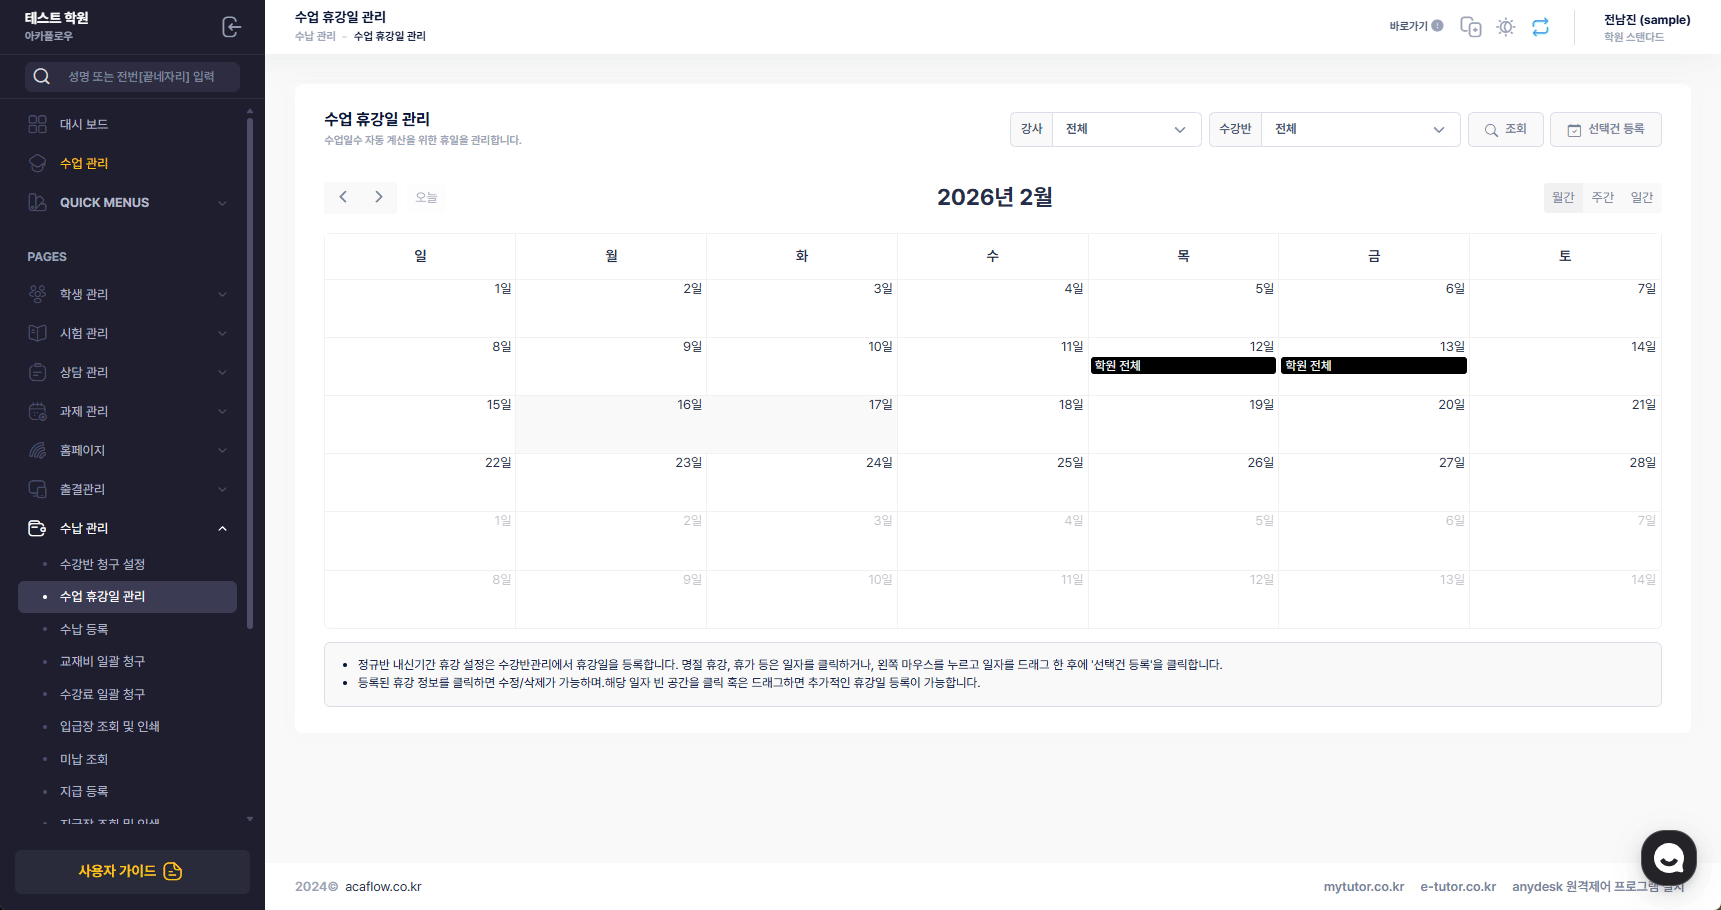Open the 강사 전체 dropdown

[x=1125, y=129]
